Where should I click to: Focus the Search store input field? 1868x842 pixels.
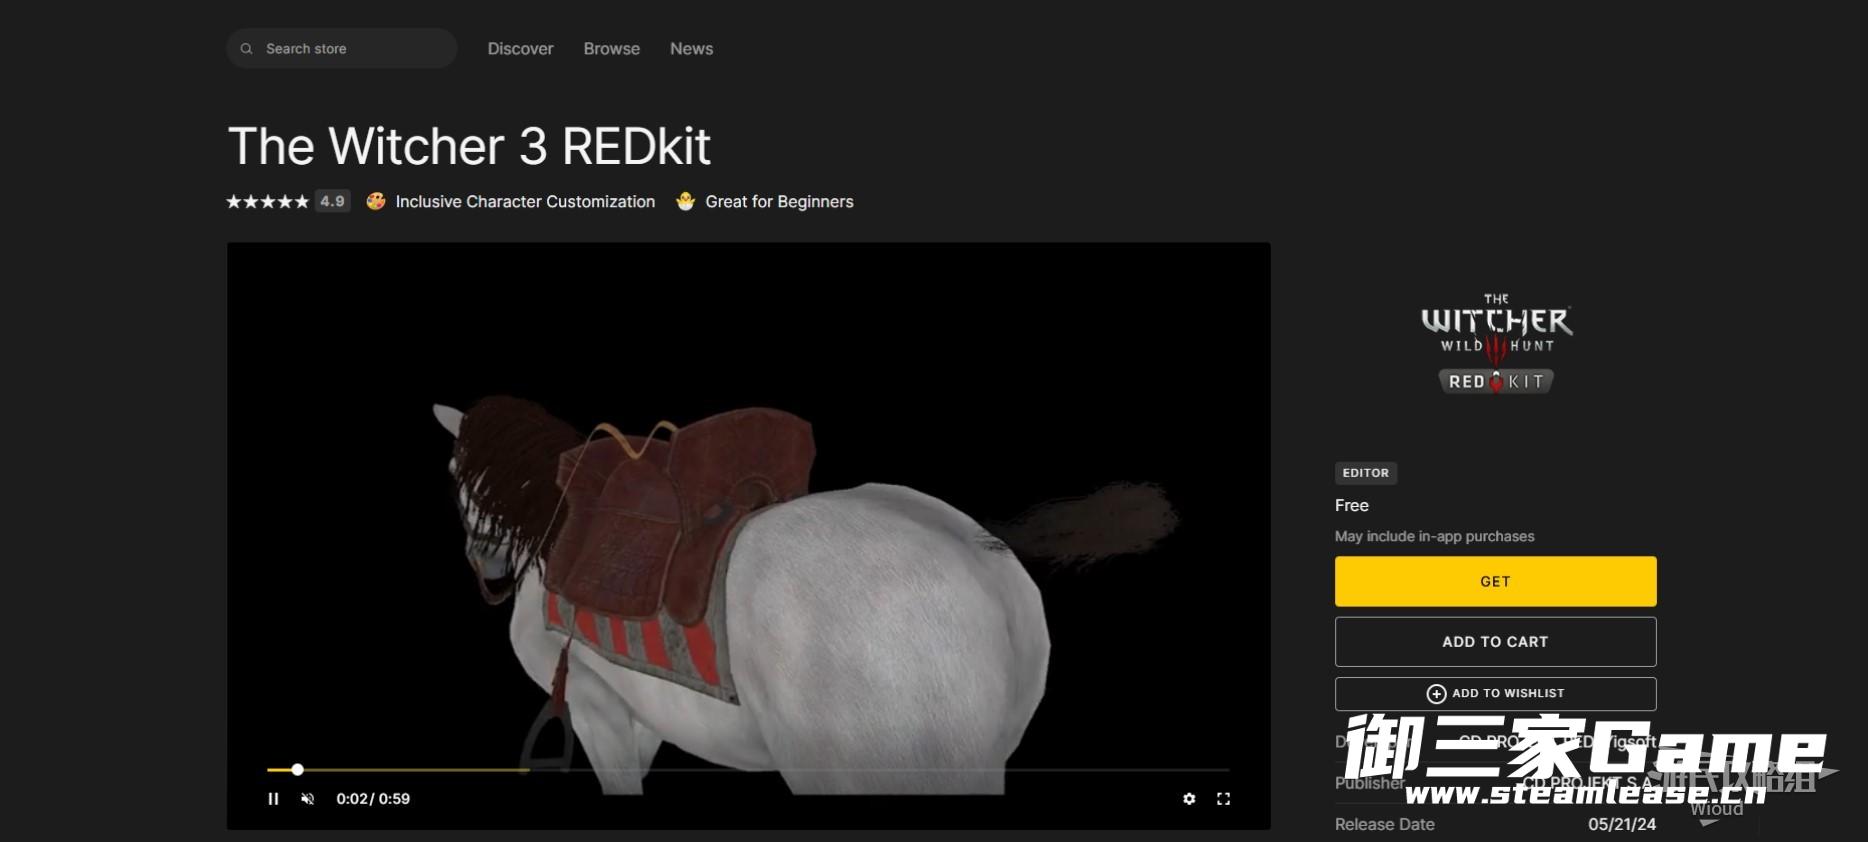coord(350,49)
